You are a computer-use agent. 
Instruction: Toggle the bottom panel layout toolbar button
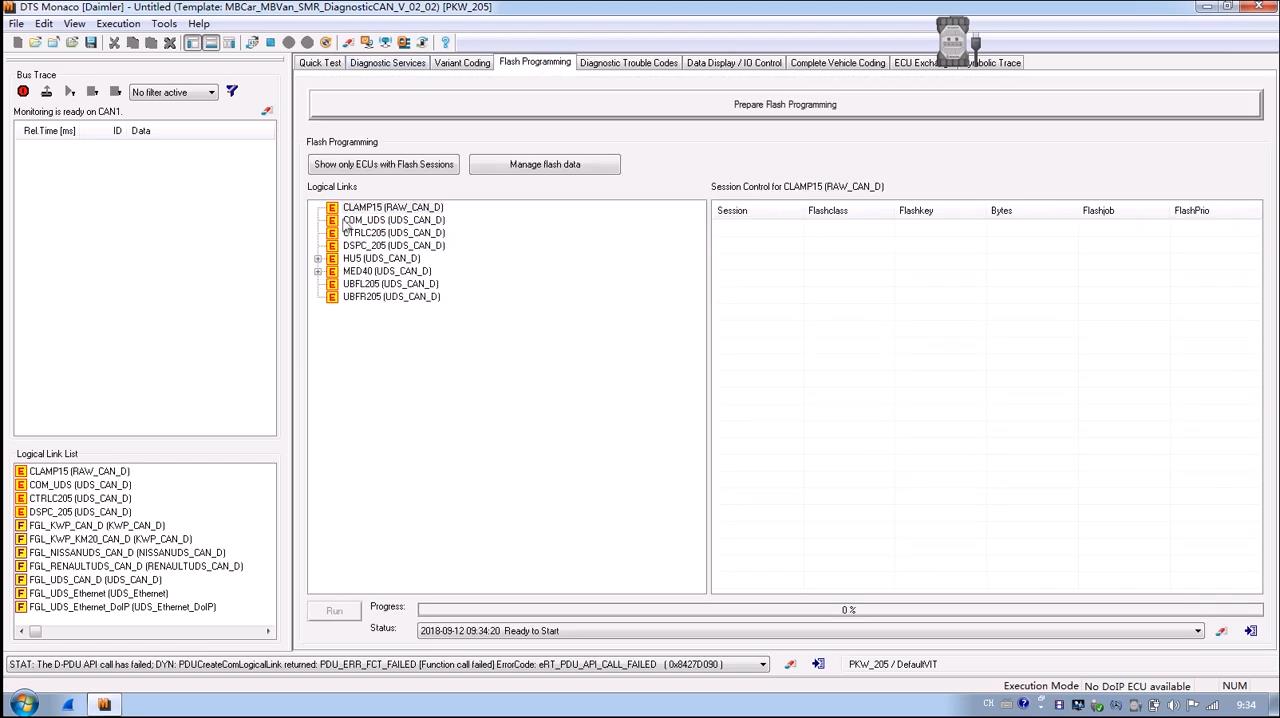pos(211,42)
